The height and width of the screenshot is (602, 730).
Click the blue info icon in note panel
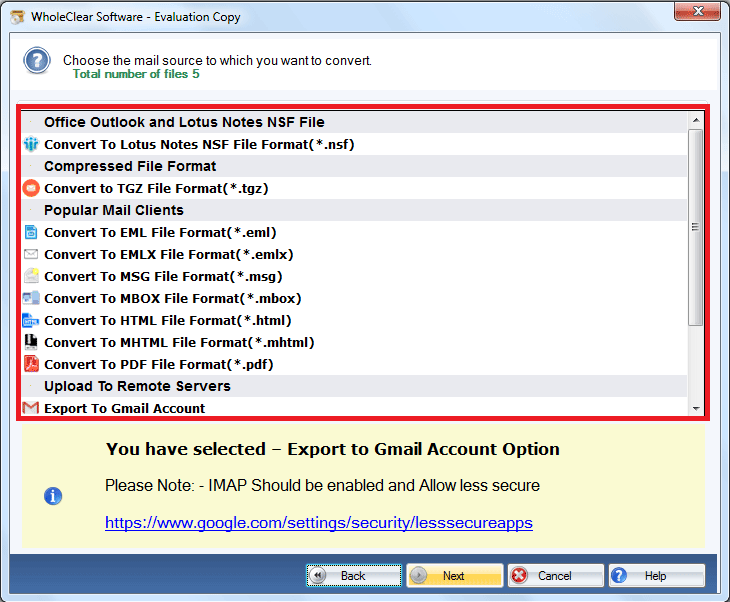pyautogui.click(x=53, y=496)
